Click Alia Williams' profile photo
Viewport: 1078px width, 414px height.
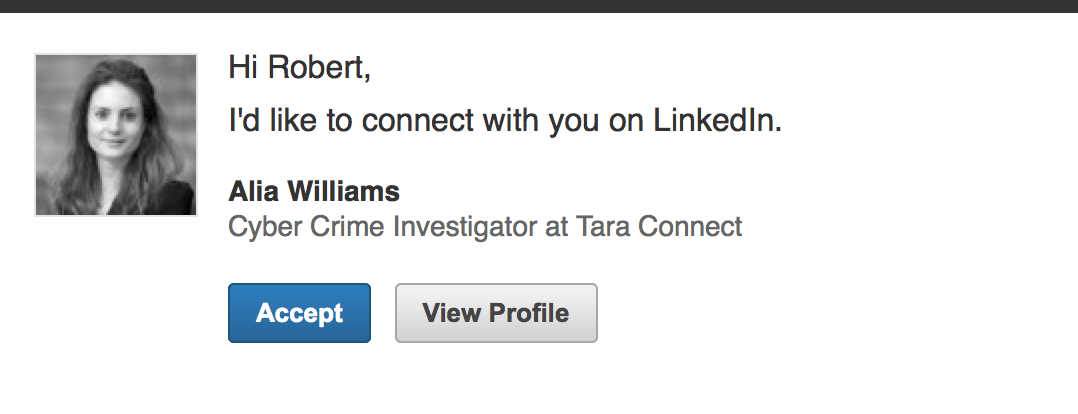116,135
